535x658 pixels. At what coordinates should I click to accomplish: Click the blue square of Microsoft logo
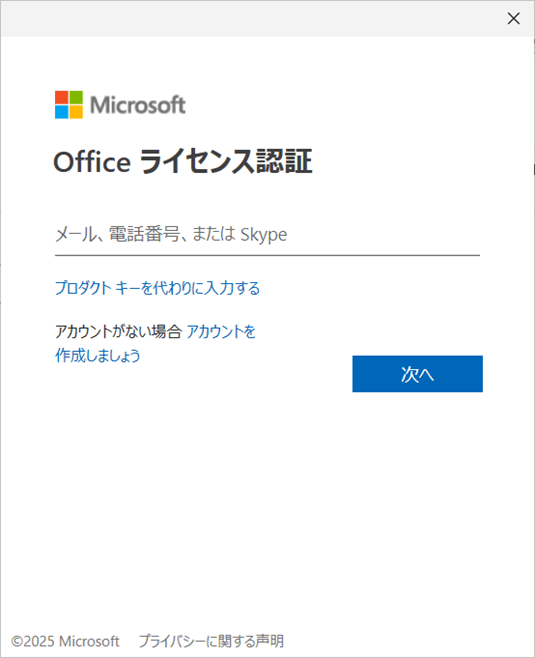tap(62, 112)
